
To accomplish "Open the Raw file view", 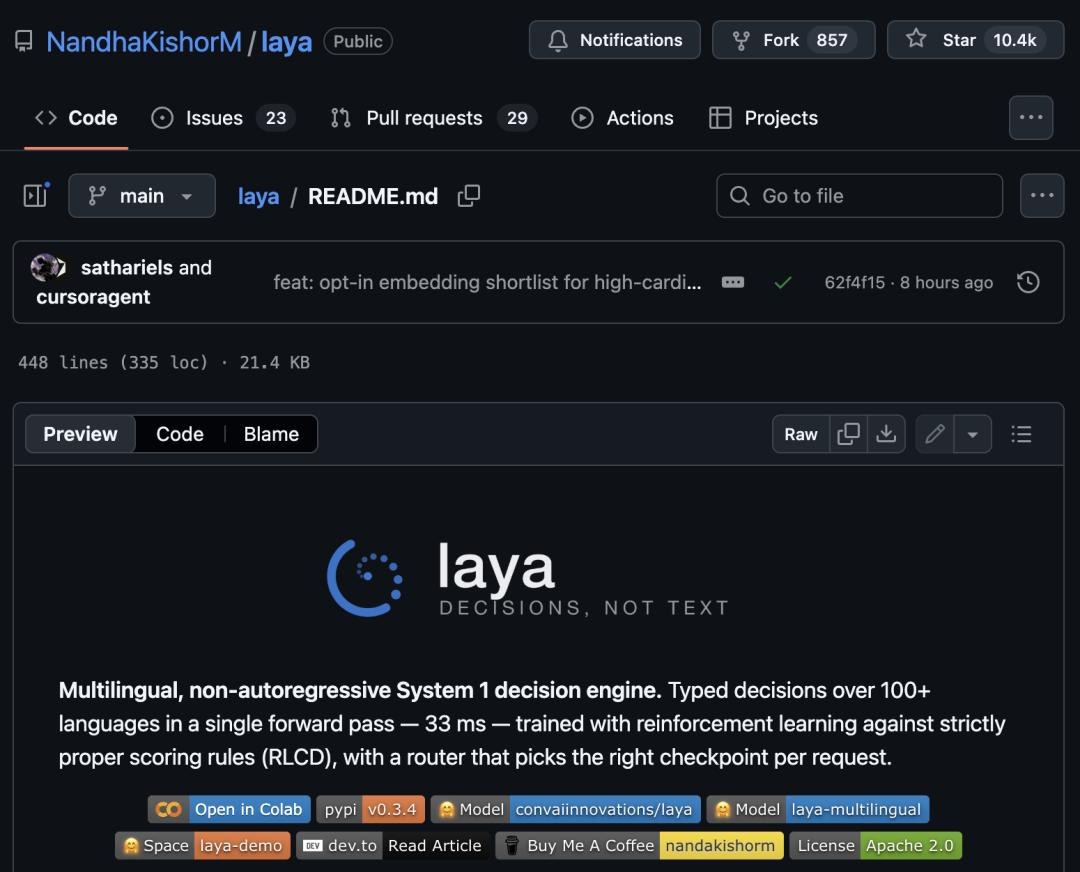I will click(800, 434).
